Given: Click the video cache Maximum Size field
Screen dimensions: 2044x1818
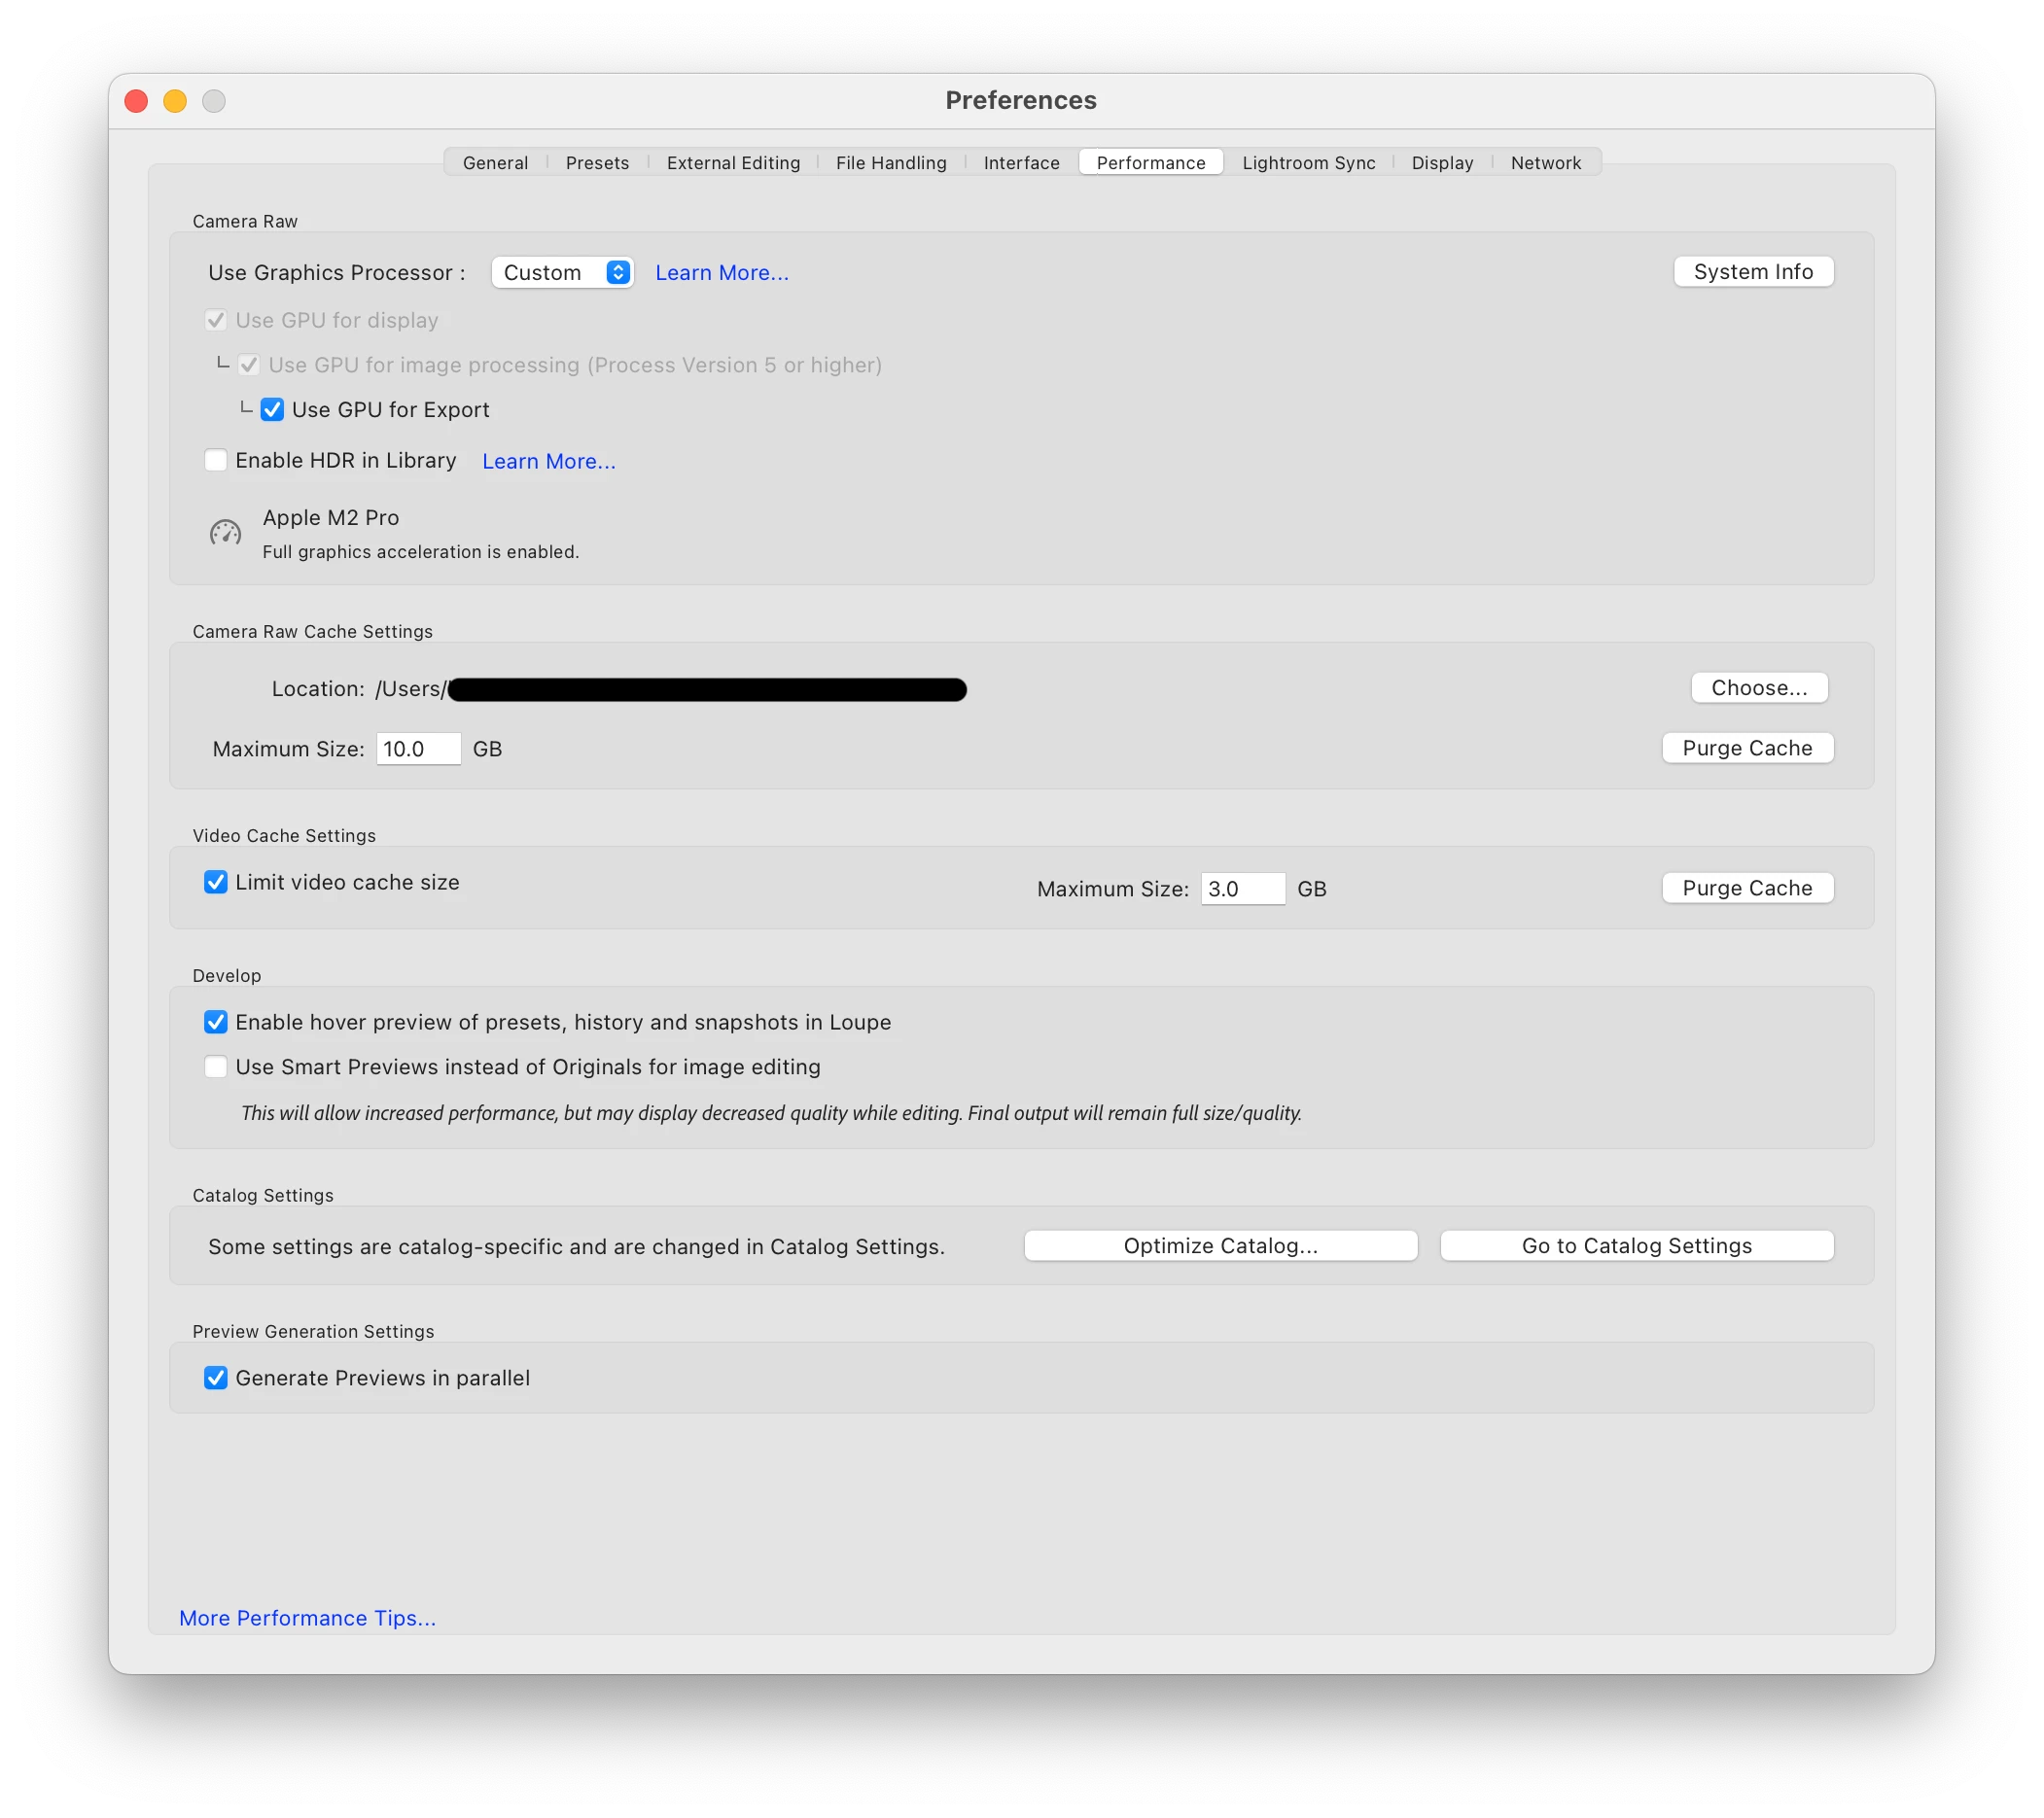Looking at the screenshot, I should coord(1242,889).
